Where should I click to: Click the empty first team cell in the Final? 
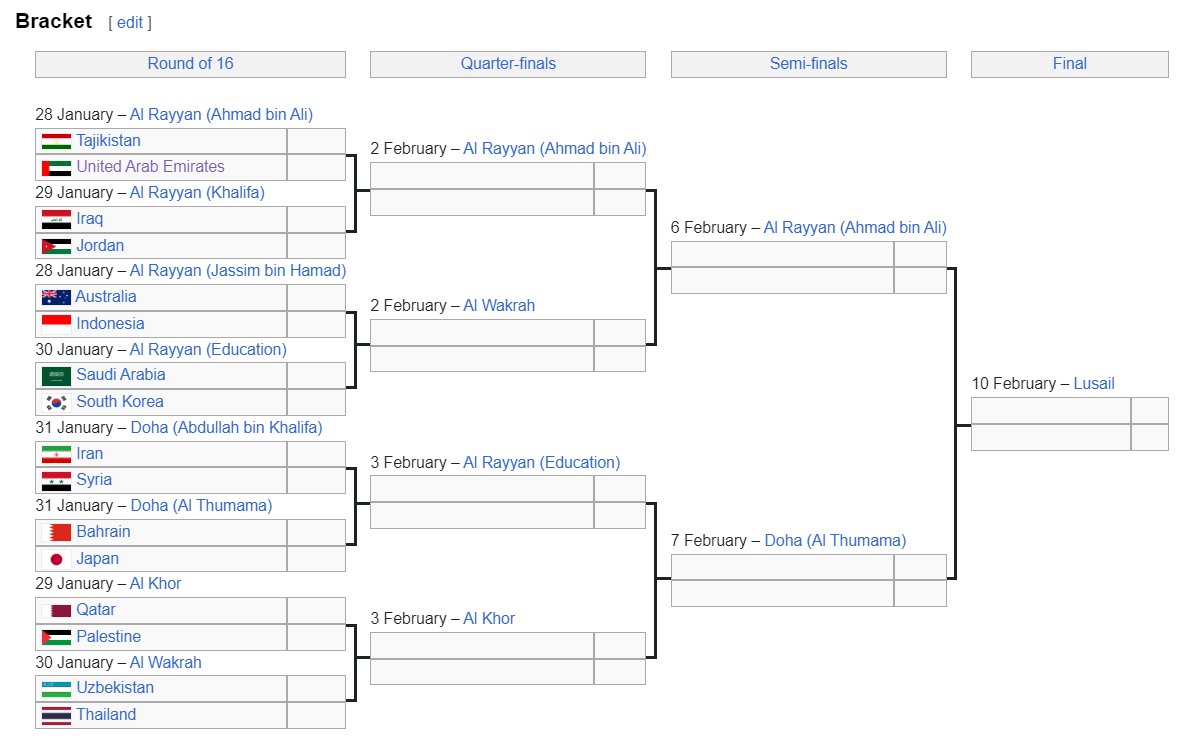(x=1050, y=411)
